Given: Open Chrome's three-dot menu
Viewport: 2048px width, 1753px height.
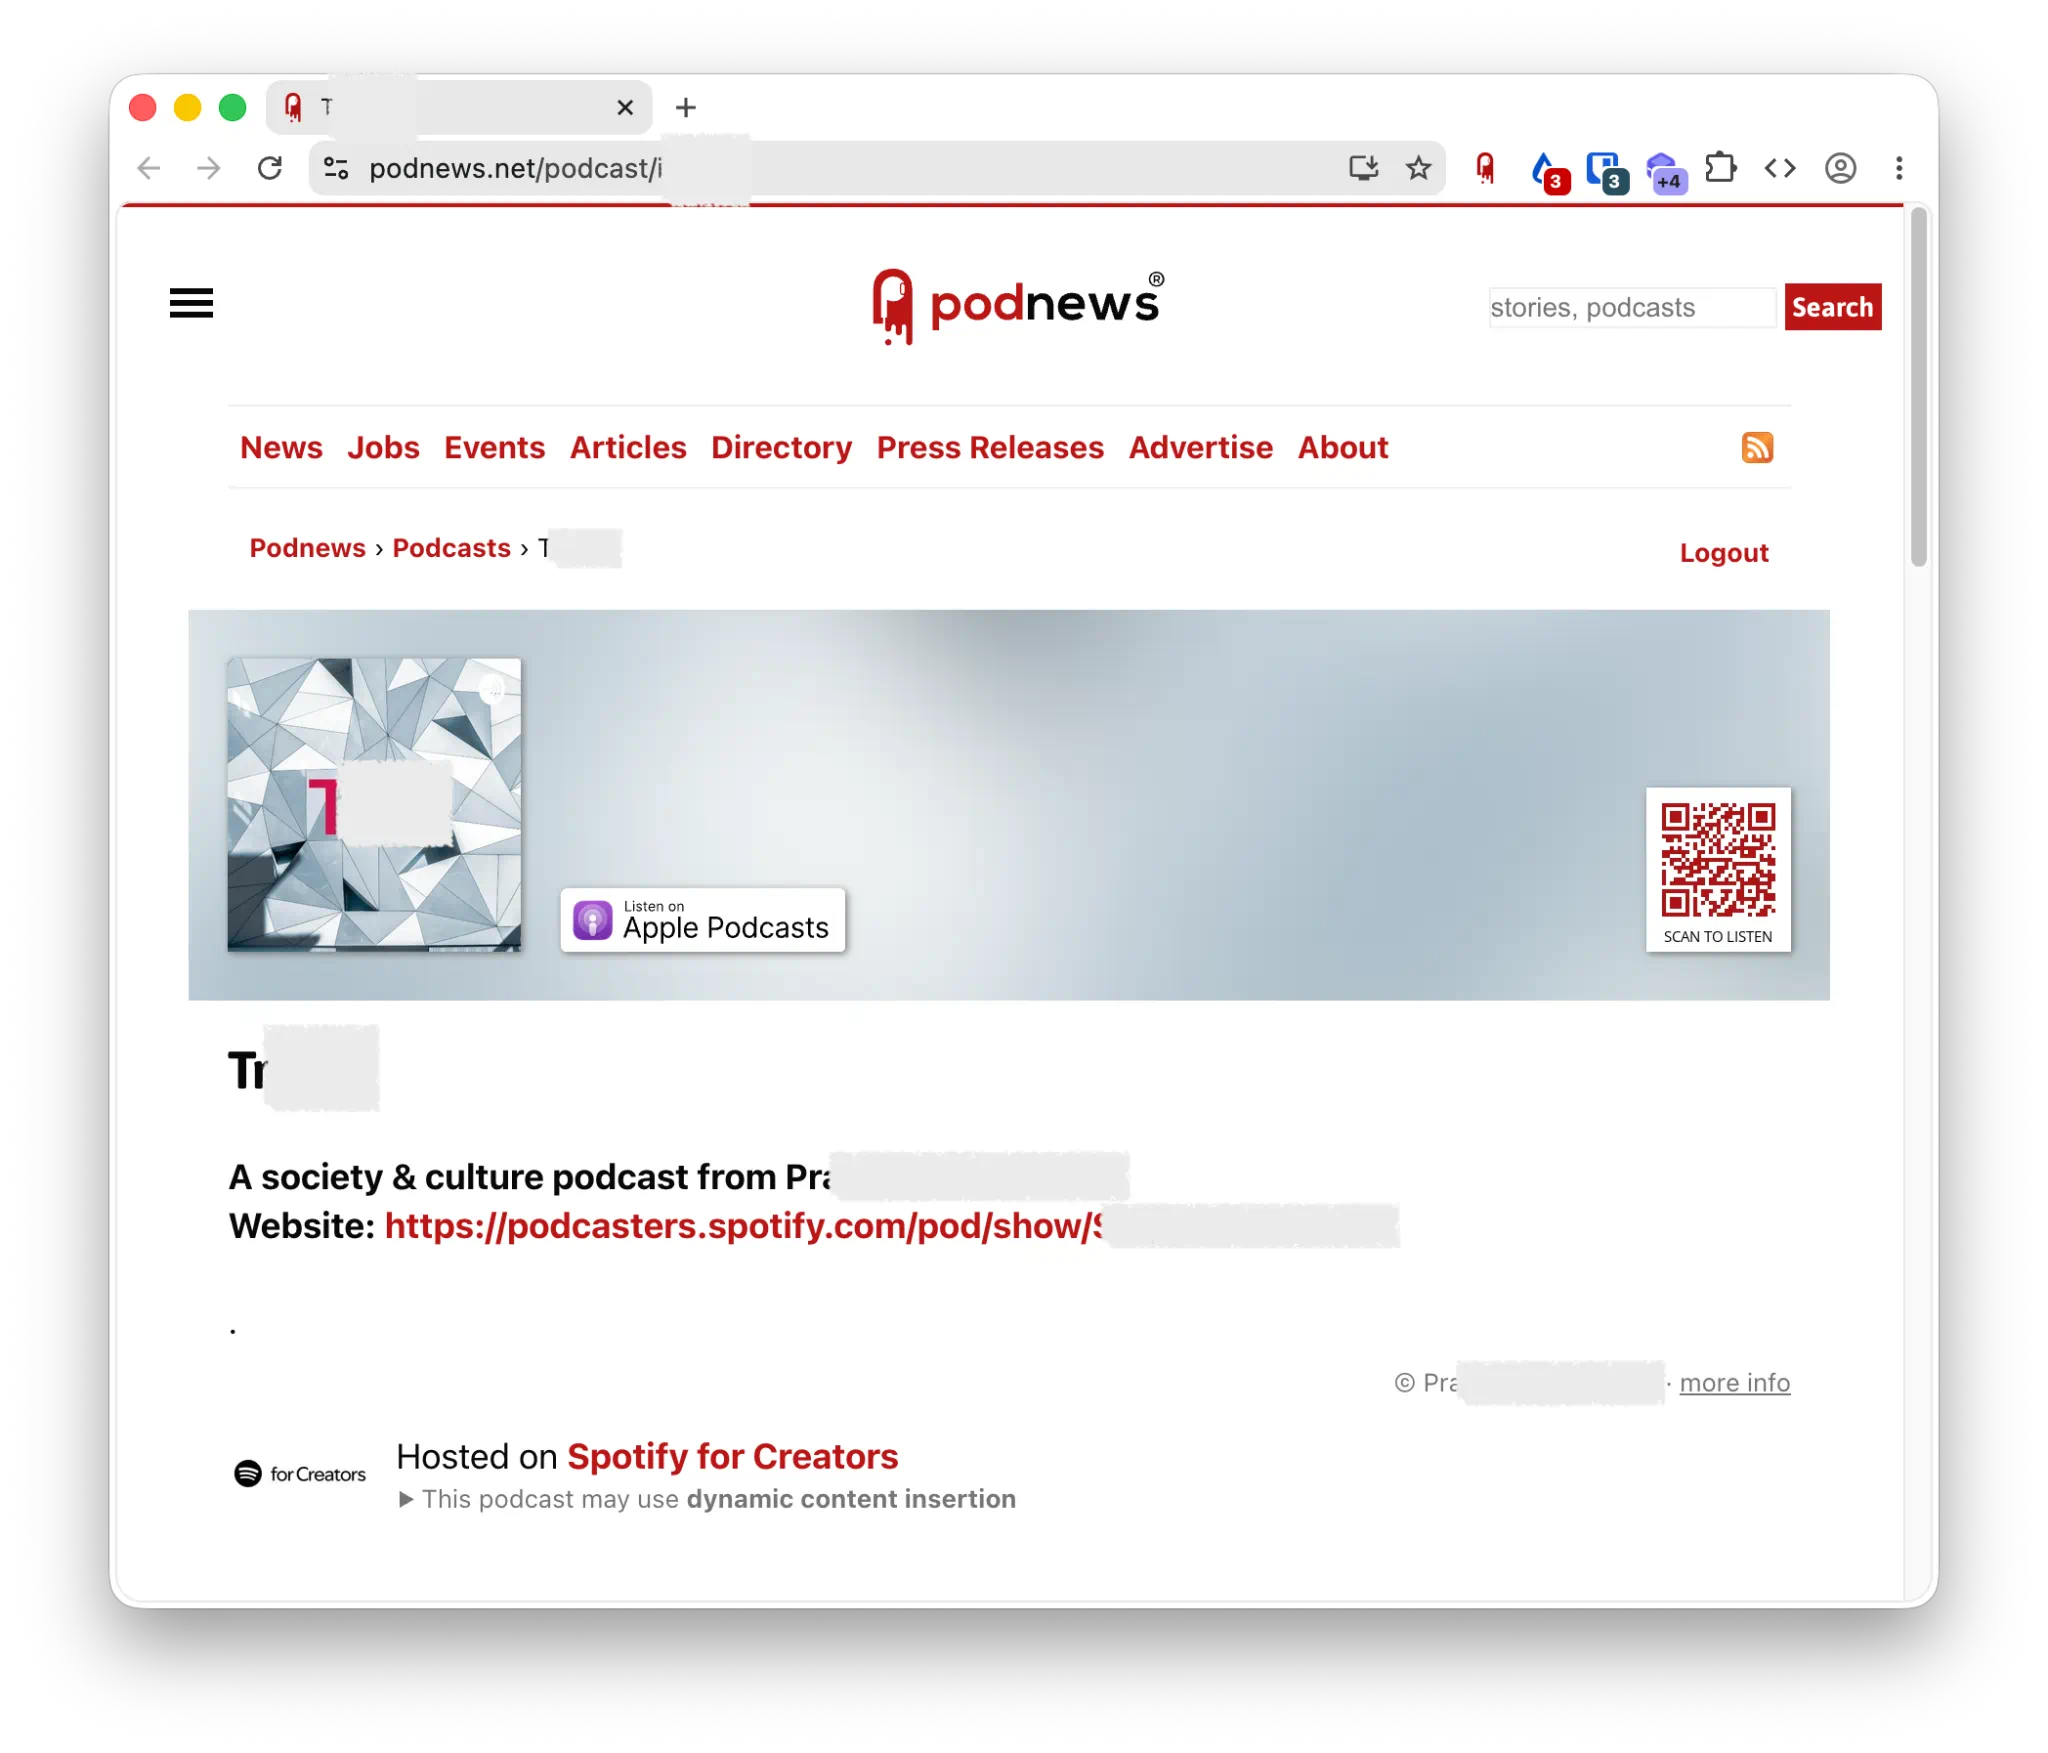Looking at the screenshot, I should [1899, 168].
